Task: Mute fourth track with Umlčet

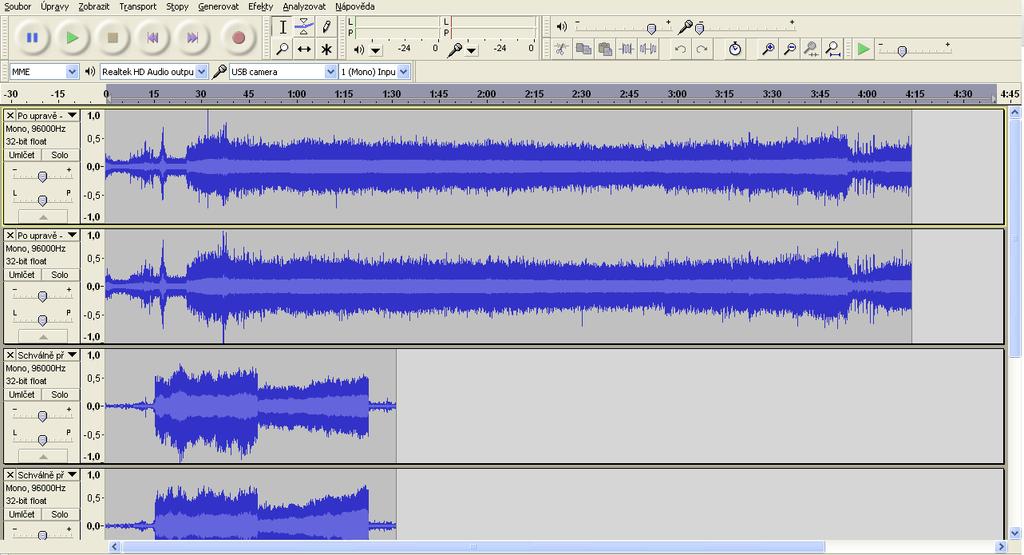Action: point(22,515)
